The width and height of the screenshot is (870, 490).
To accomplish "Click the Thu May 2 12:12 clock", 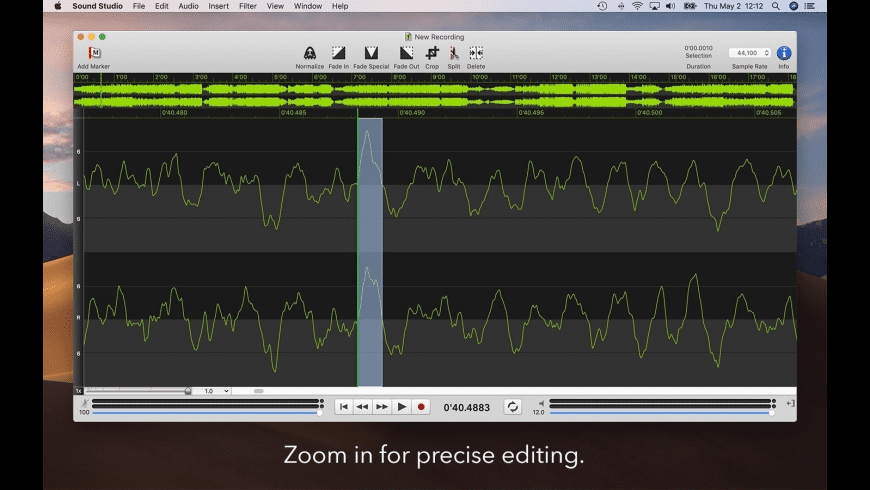I will point(734,6).
